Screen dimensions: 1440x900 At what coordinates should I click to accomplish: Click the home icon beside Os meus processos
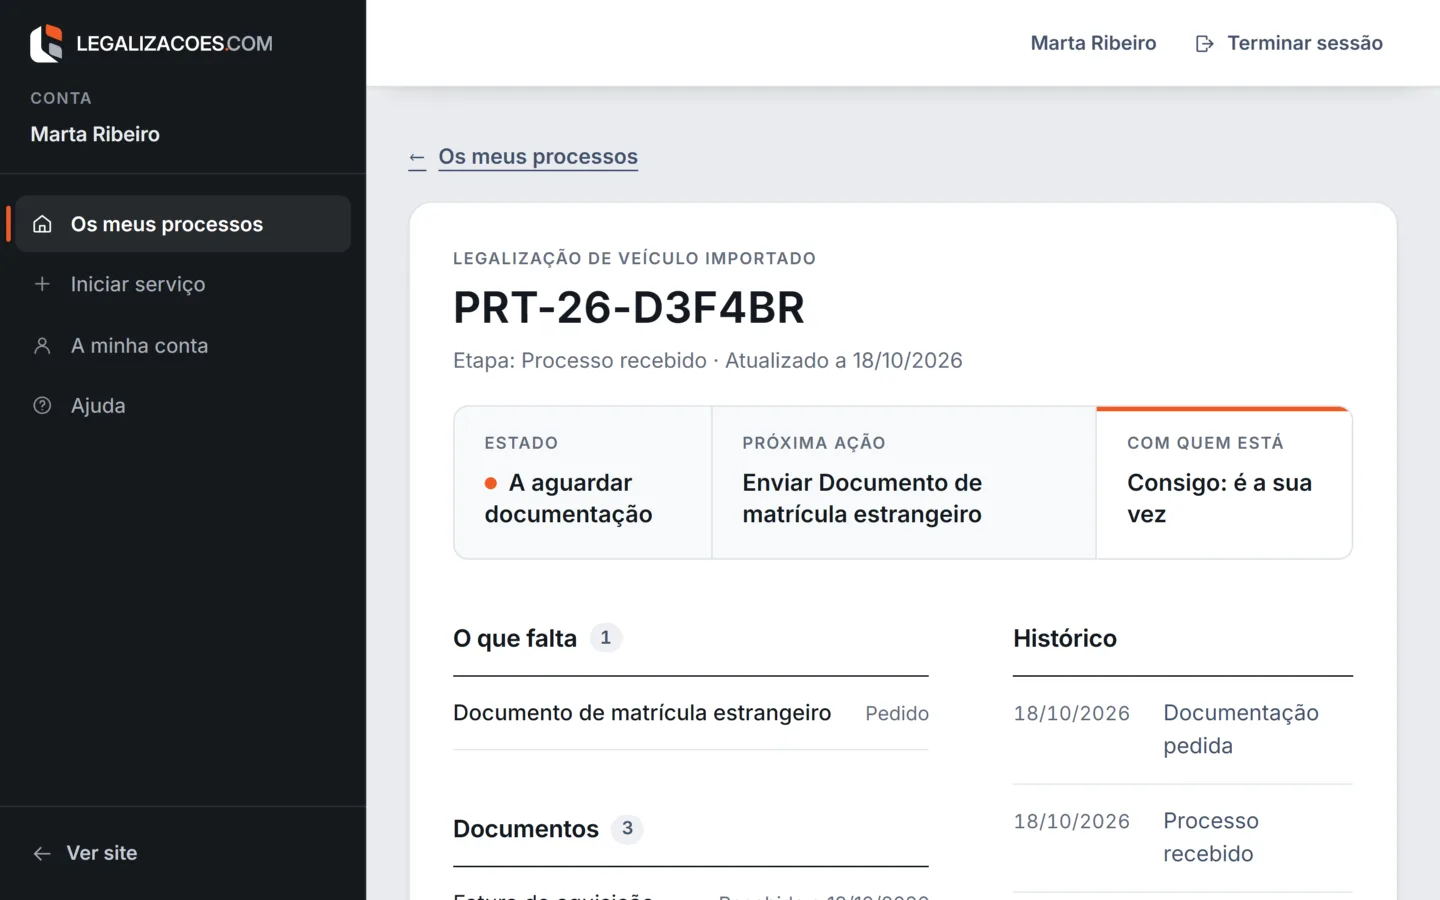tap(42, 224)
